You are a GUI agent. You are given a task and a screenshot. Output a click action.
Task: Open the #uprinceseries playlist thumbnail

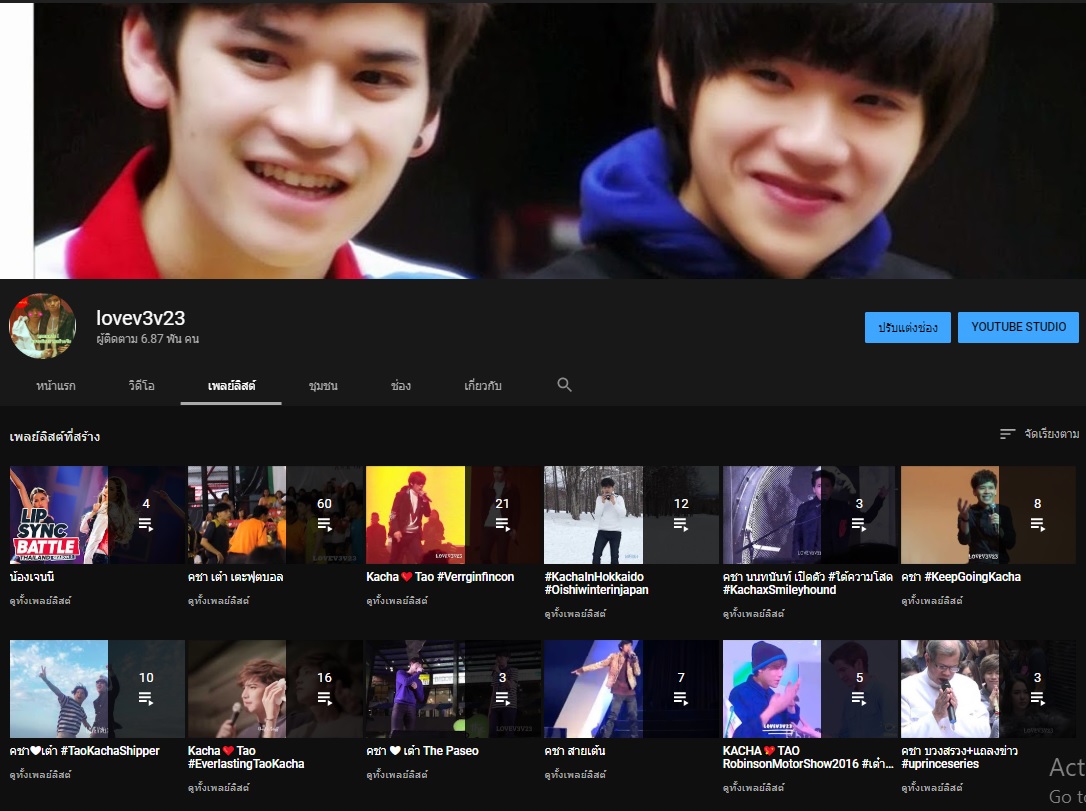click(x=988, y=689)
